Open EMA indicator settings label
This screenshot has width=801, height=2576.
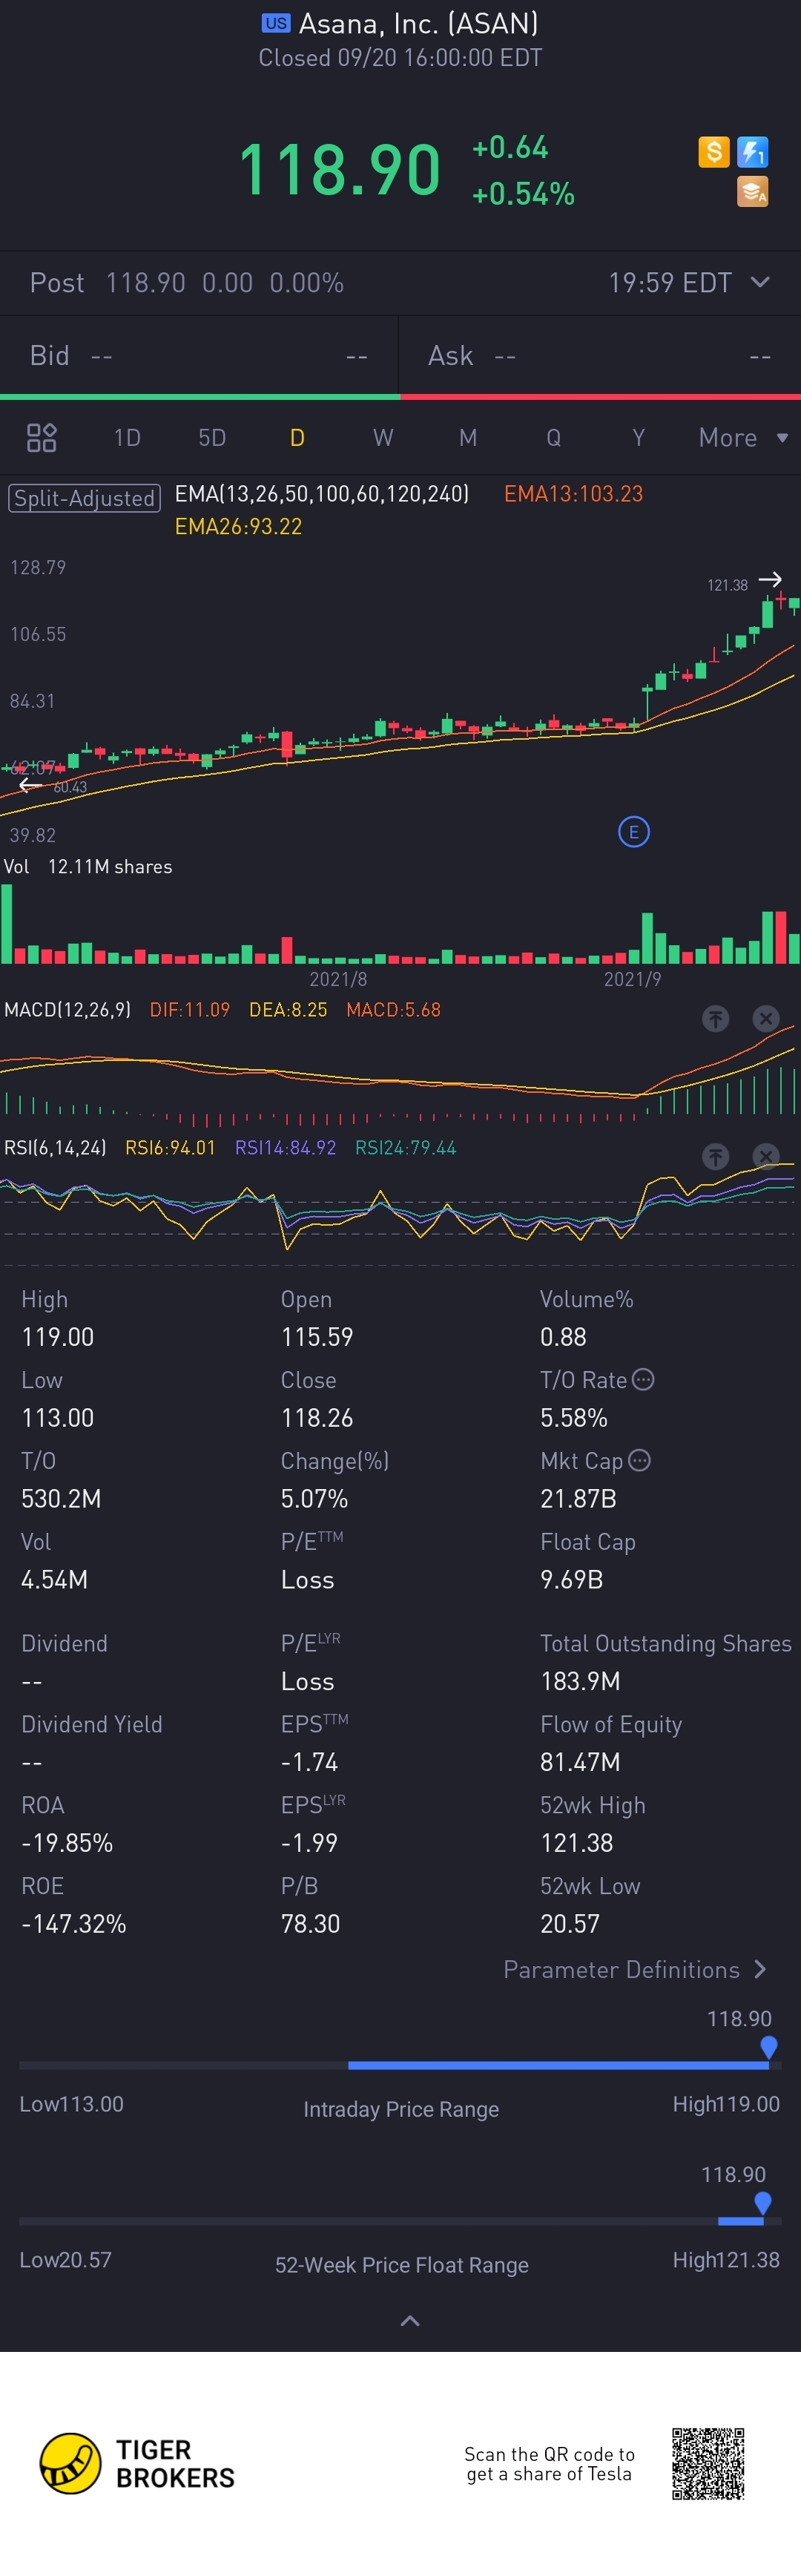coord(321,494)
